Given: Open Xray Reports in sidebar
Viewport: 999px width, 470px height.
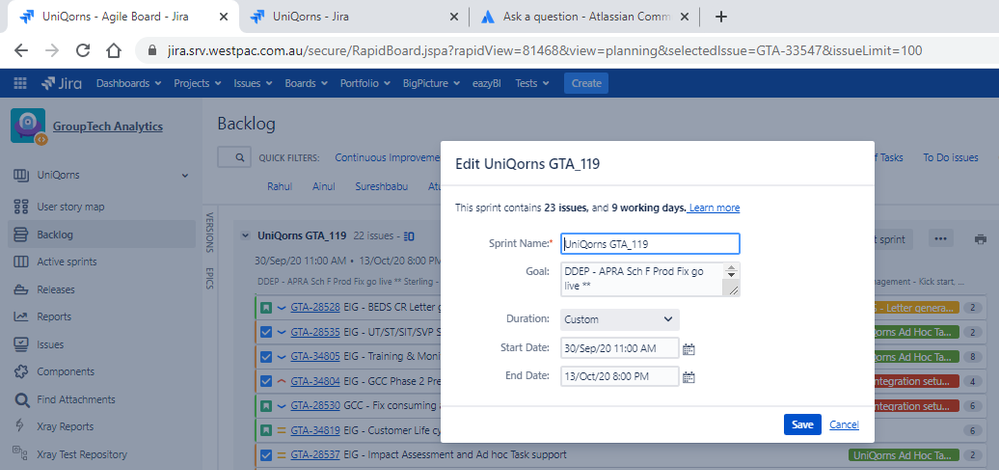Looking at the screenshot, I should pyautogui.click(x=65, y=427).
